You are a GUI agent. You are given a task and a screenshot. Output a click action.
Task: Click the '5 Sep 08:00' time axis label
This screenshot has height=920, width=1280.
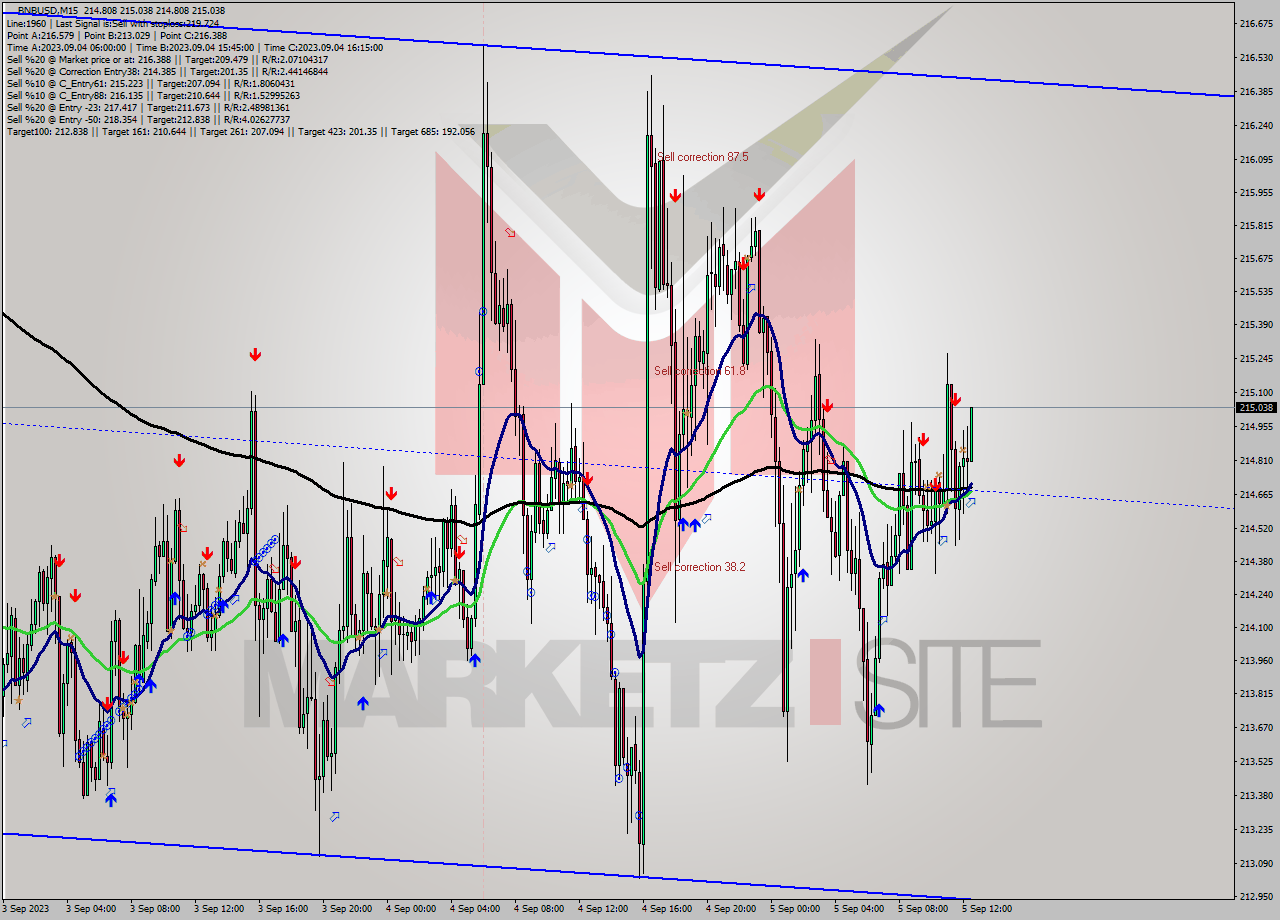tap(923, 909)
